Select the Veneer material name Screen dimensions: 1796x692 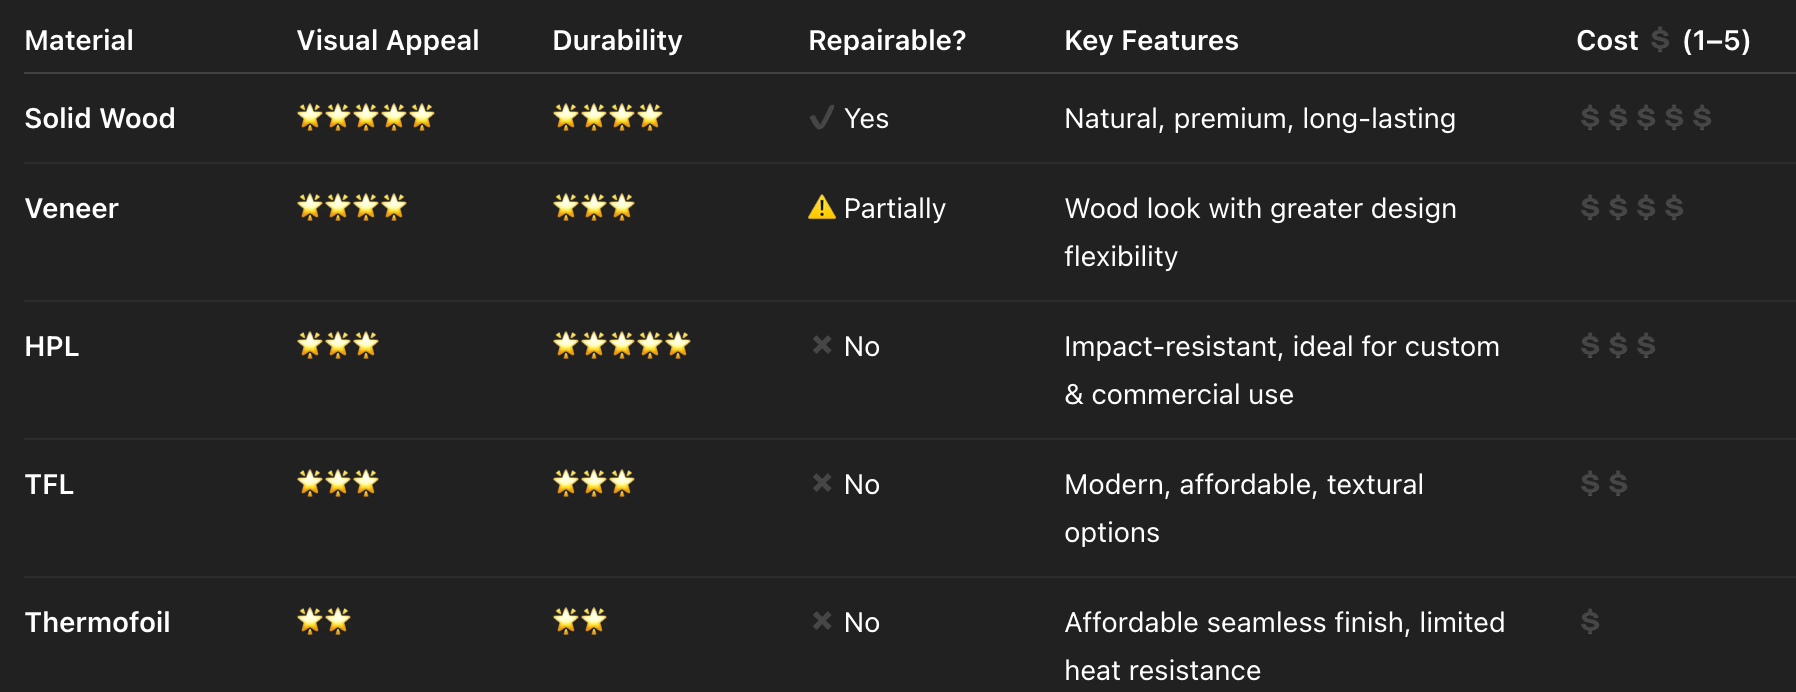point(71,208)
